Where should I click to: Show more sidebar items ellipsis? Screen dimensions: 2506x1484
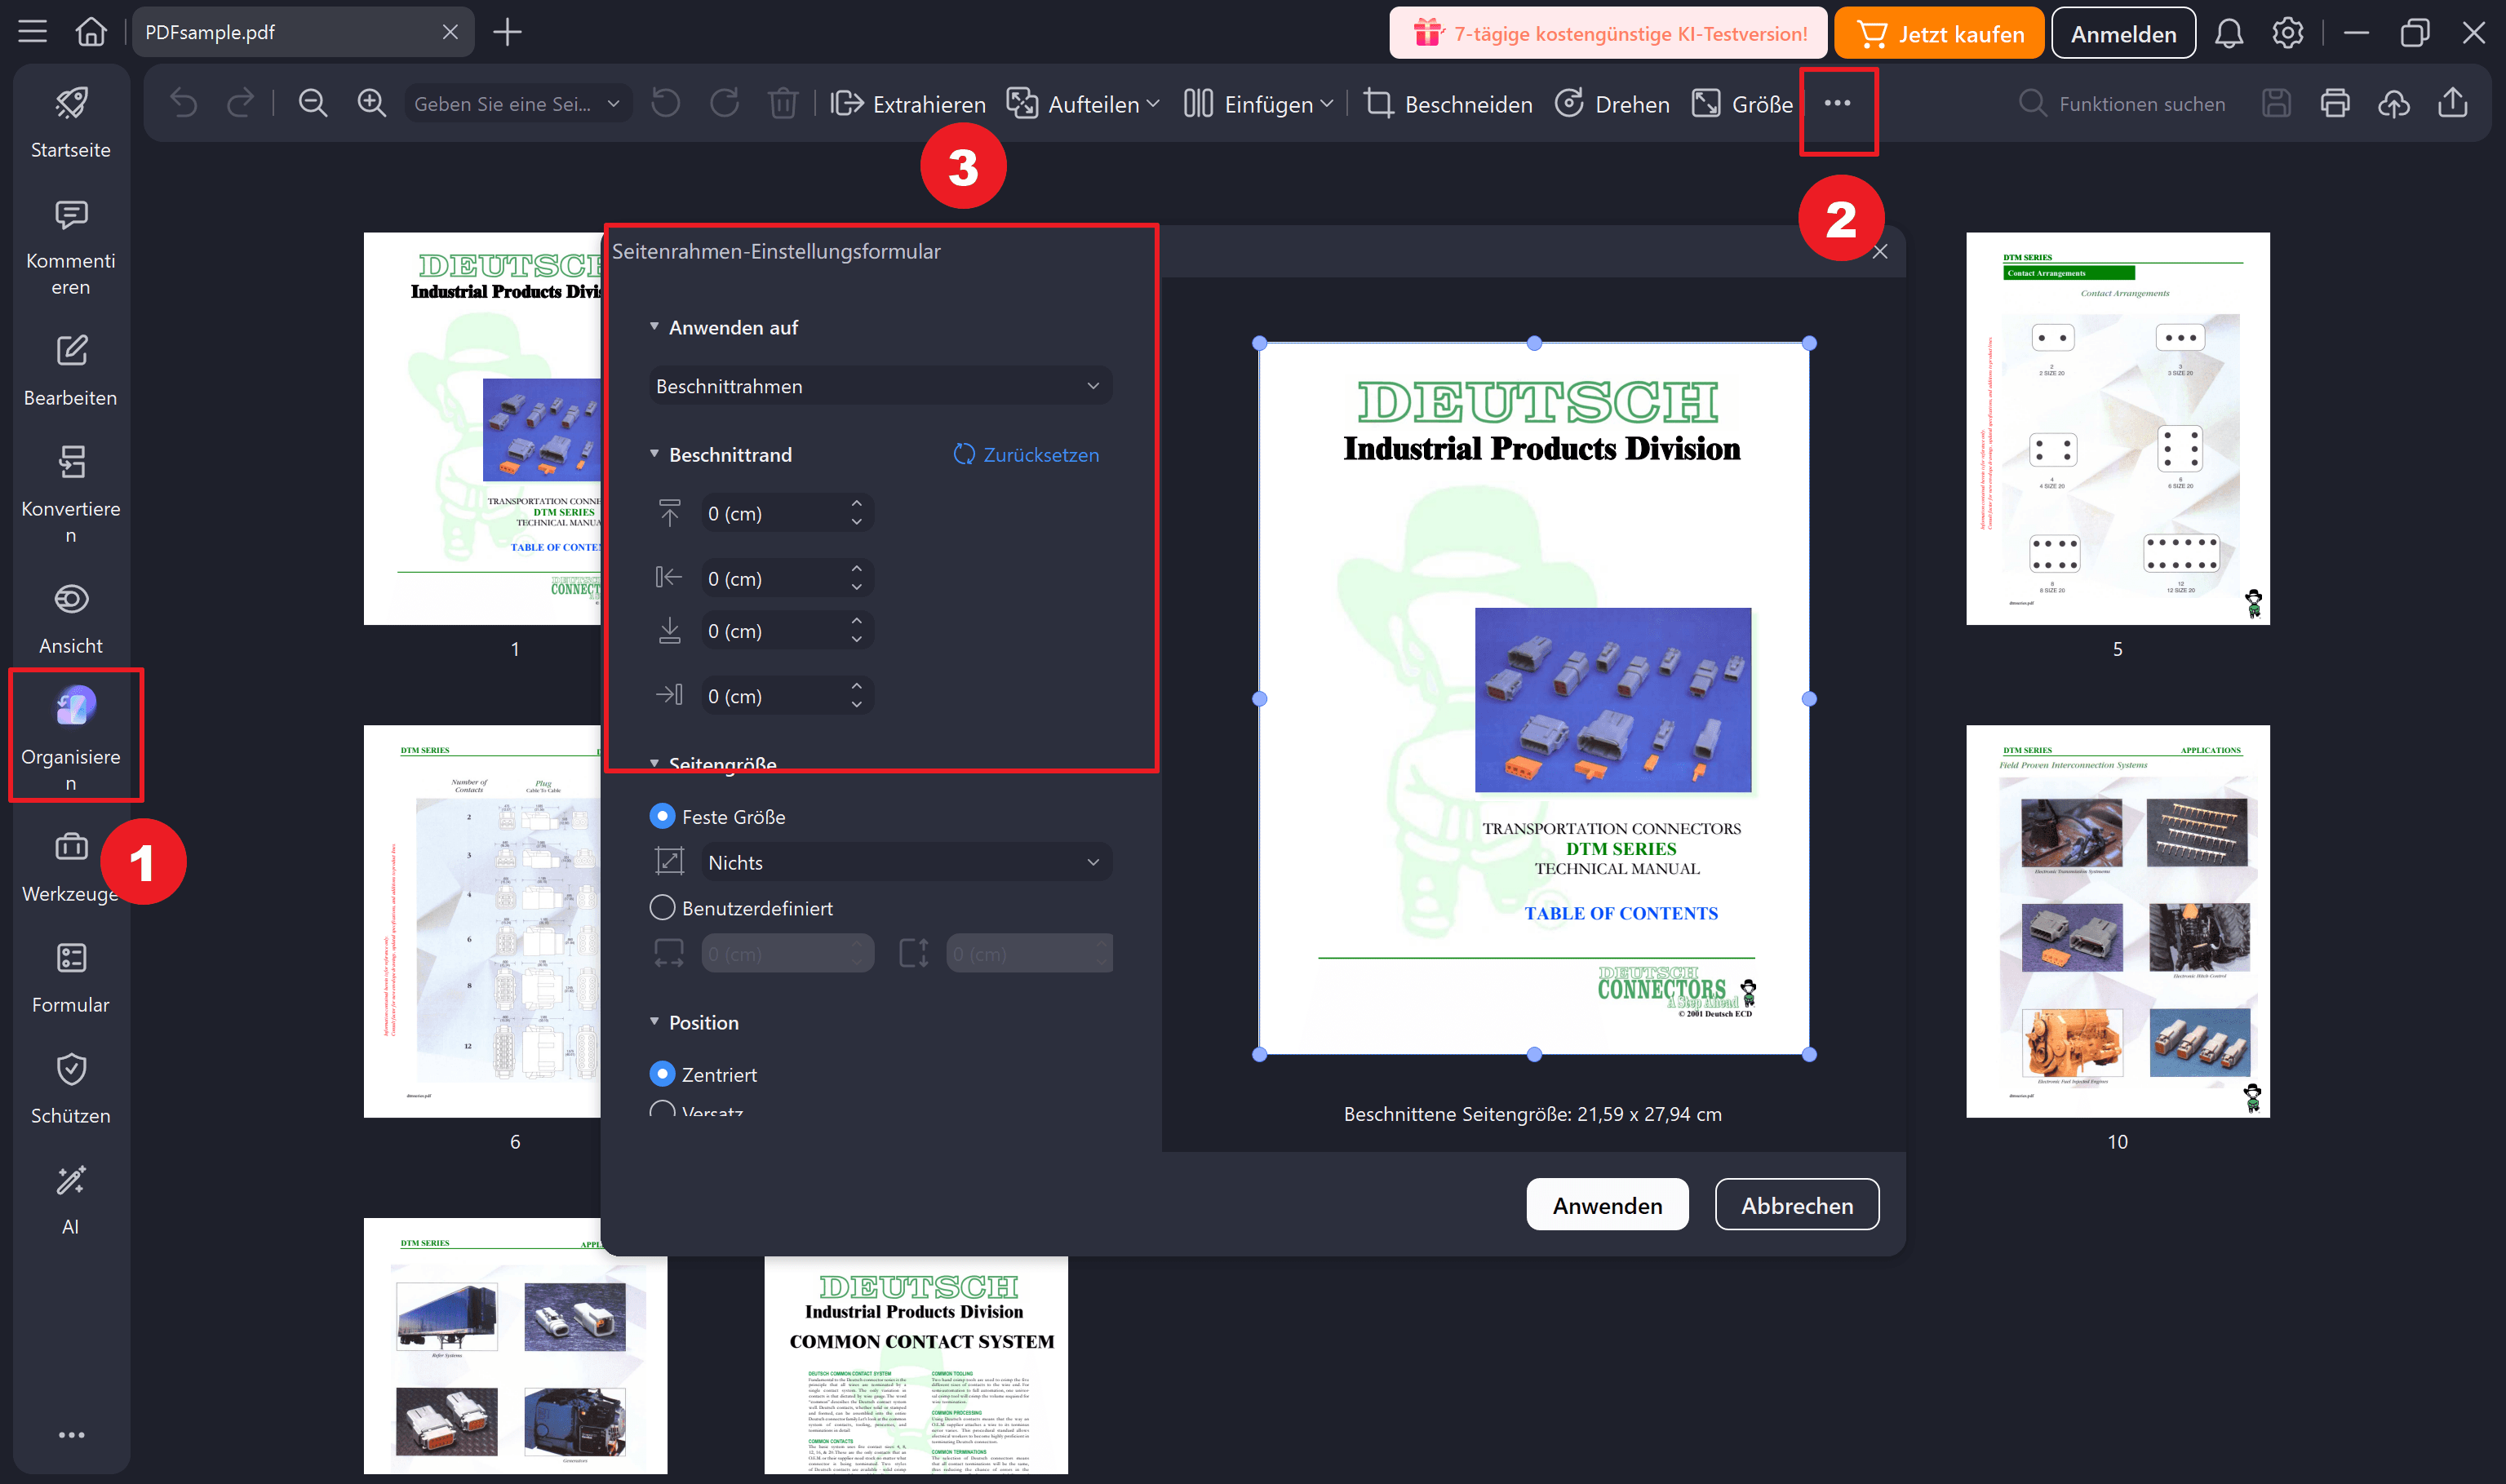tap(71, 1435)
